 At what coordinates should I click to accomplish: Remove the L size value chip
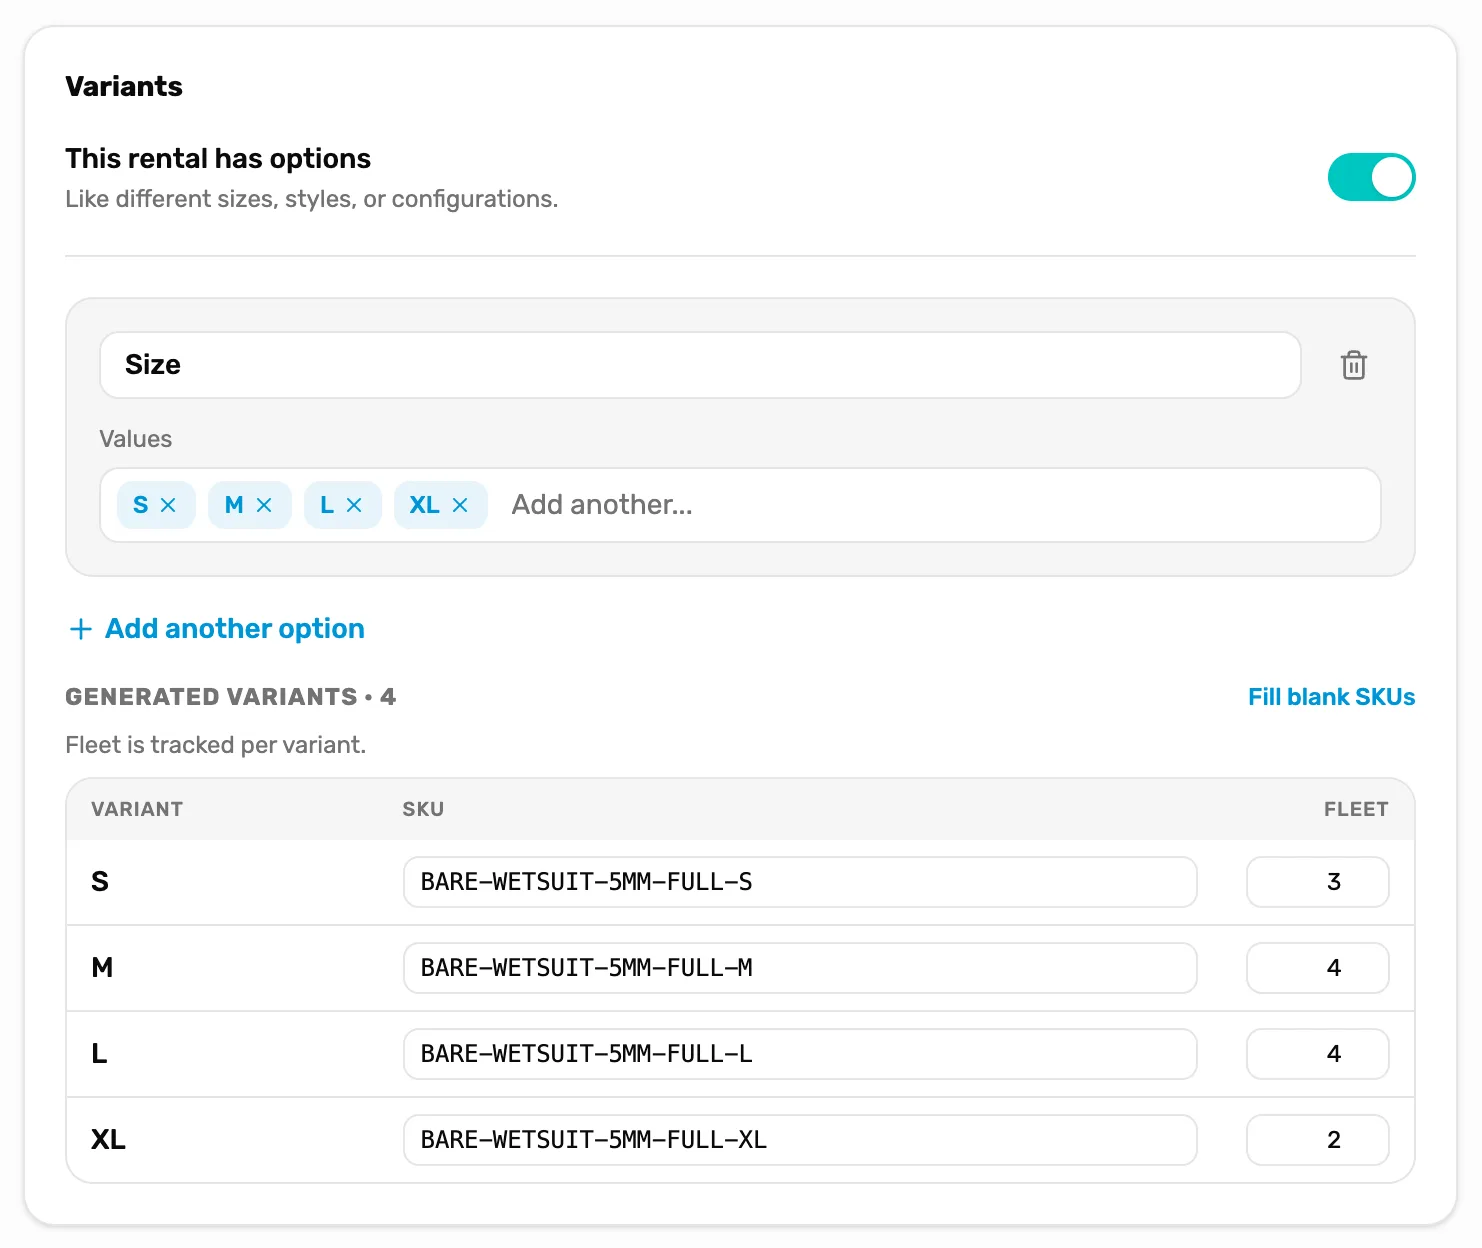(354, 505)
